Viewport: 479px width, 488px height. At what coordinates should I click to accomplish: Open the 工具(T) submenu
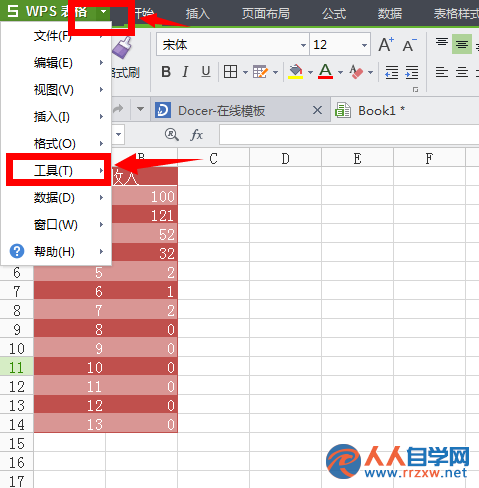(56, 171)
